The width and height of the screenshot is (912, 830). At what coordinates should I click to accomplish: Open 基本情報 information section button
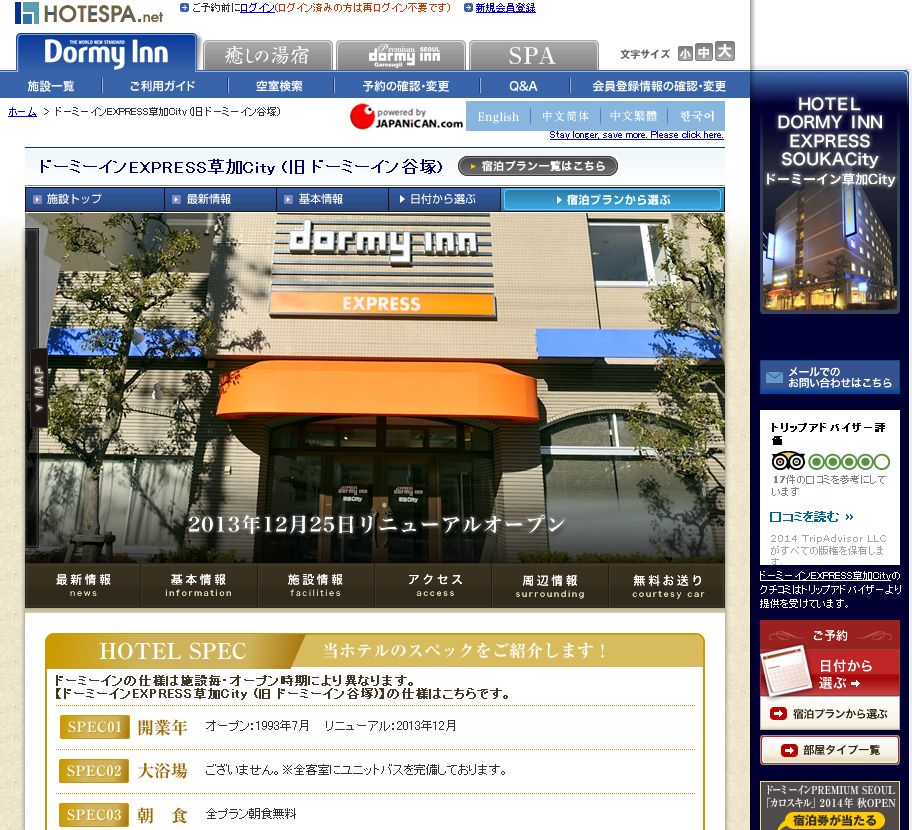point(199,586)
